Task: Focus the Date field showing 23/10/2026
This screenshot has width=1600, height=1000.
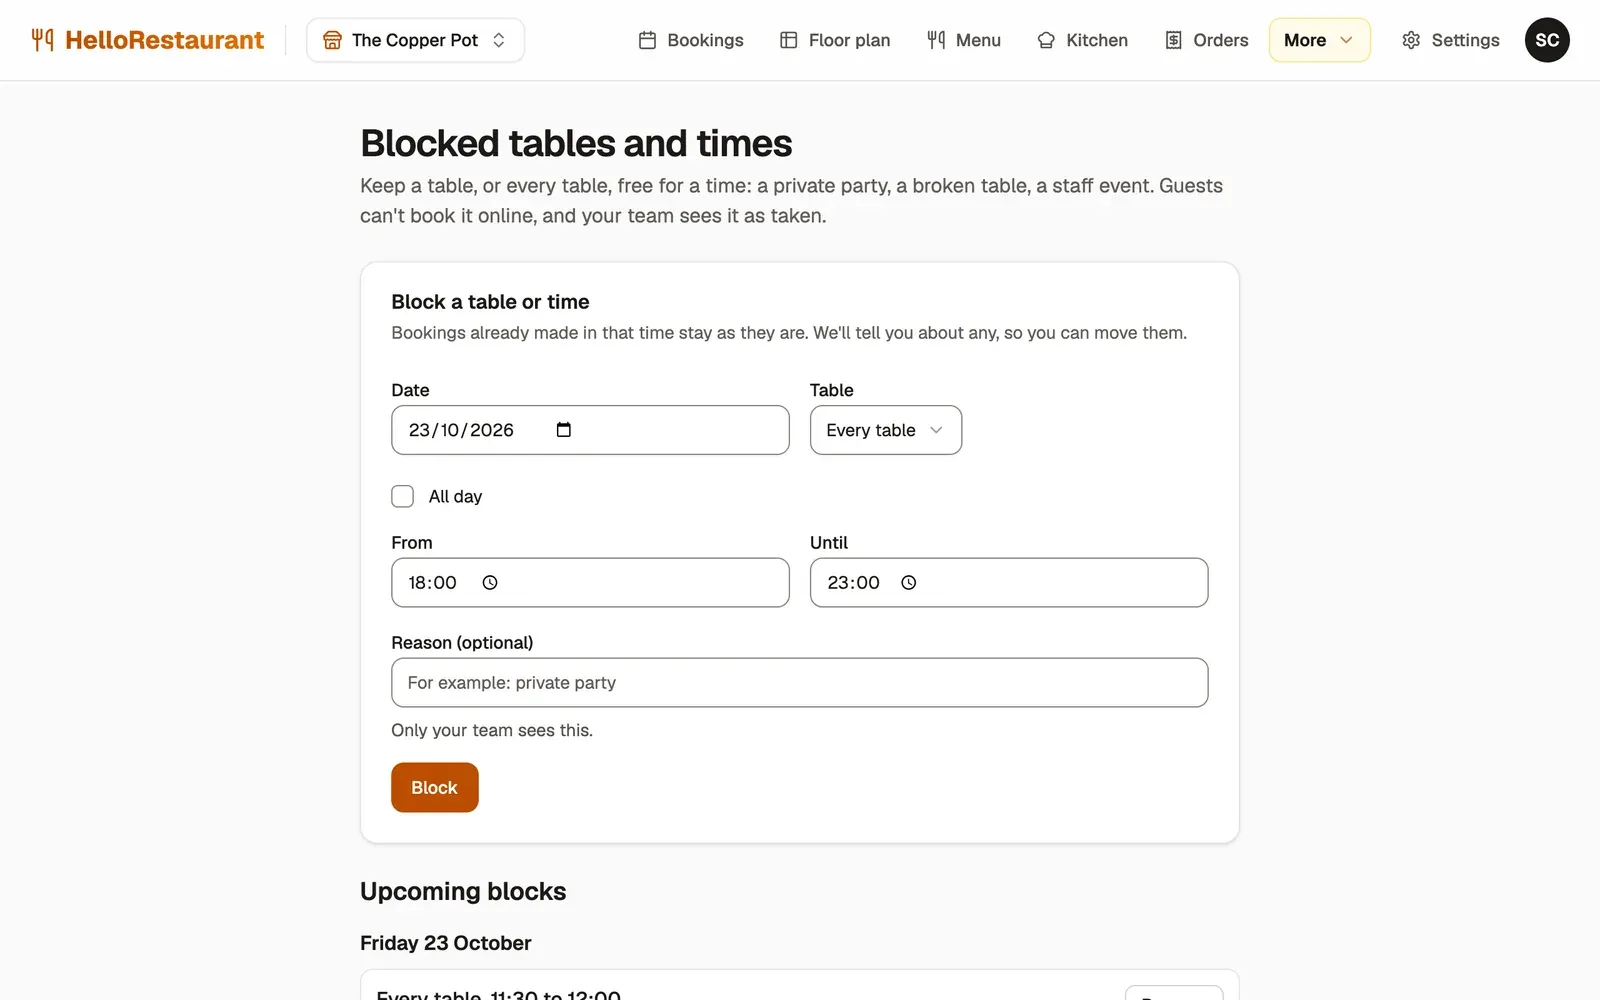Action: 590,430
